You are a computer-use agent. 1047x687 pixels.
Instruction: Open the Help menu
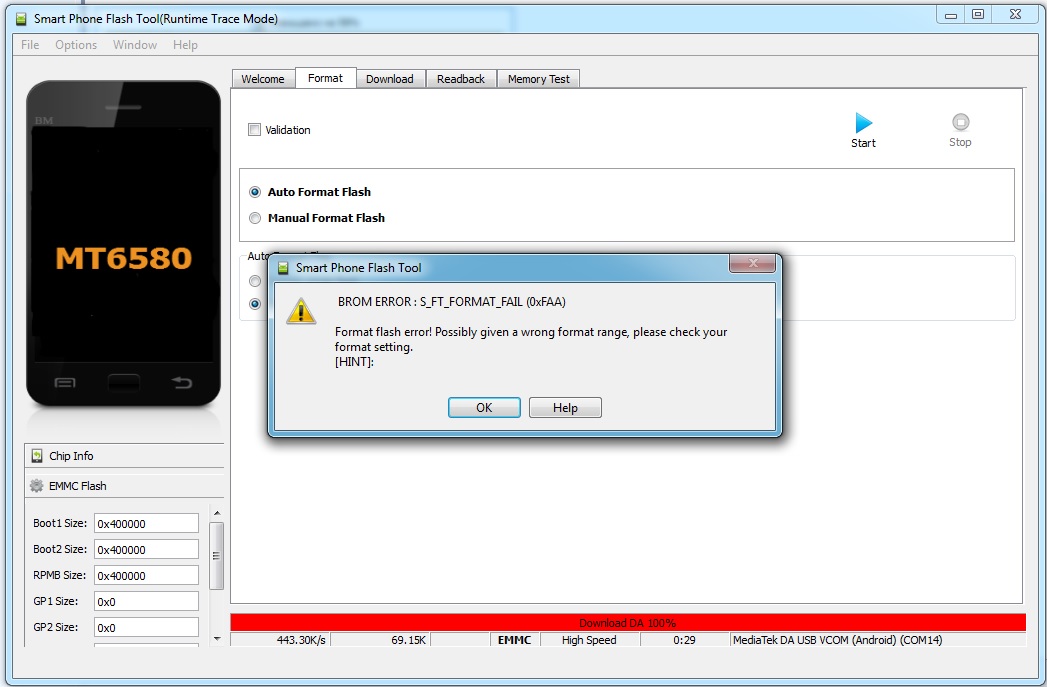[x=185, y=45]
